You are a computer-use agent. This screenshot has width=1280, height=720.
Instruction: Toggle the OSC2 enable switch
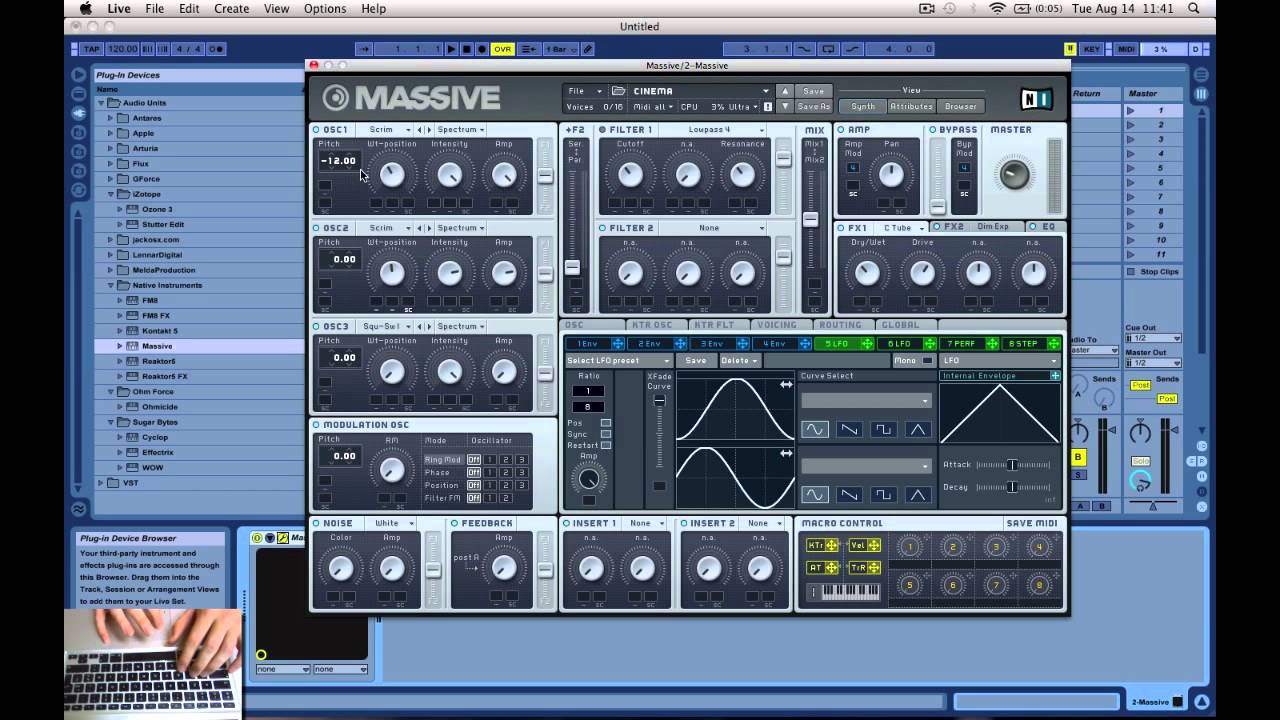316,228
